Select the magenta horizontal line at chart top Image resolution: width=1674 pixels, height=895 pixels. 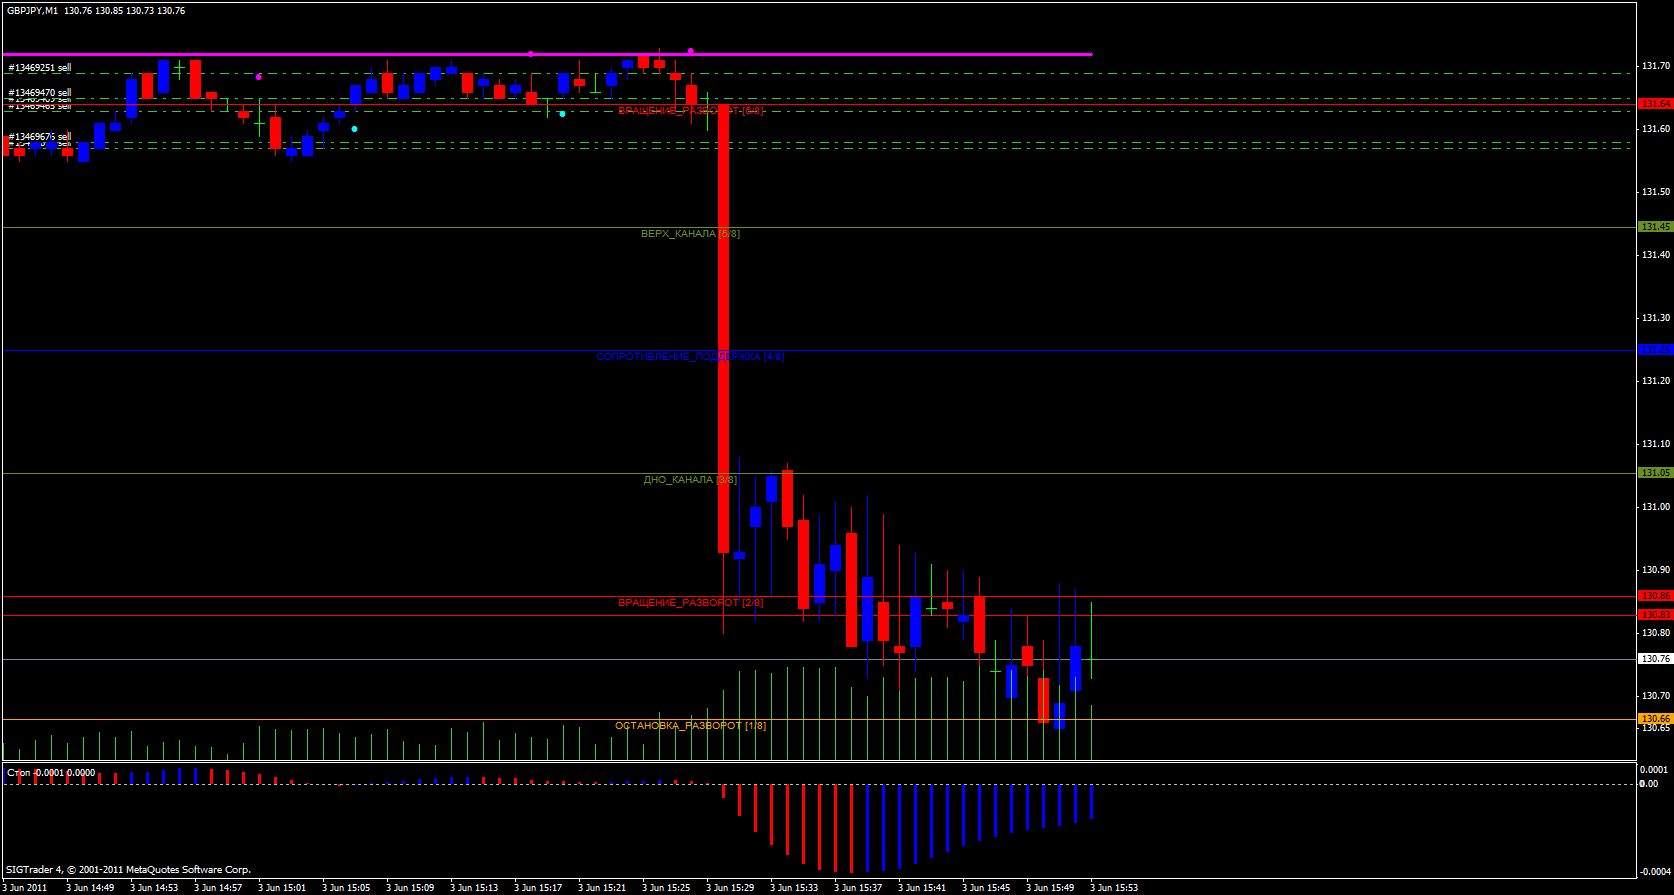pyautogui.click(x=547, y=54)
